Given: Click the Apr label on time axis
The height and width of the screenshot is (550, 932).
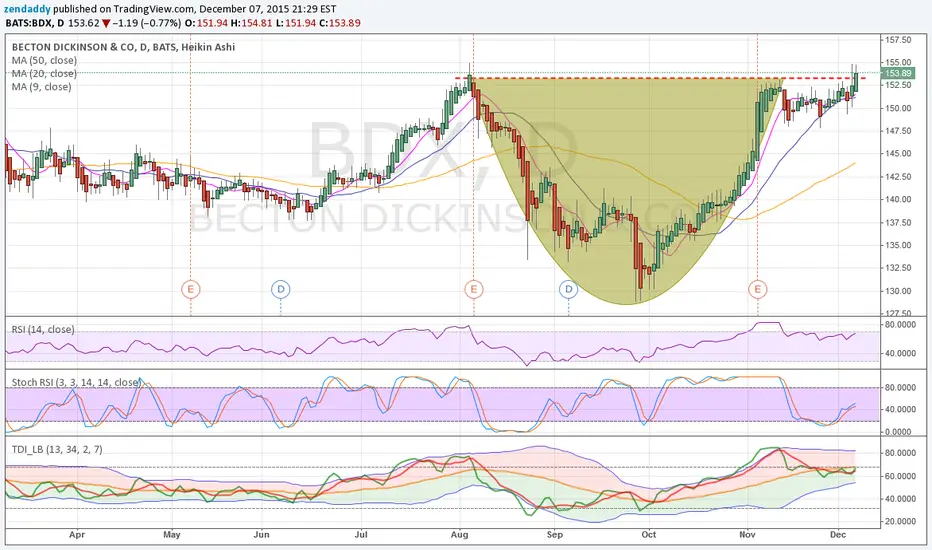Looking at the screenshot, I should point(77,535).
